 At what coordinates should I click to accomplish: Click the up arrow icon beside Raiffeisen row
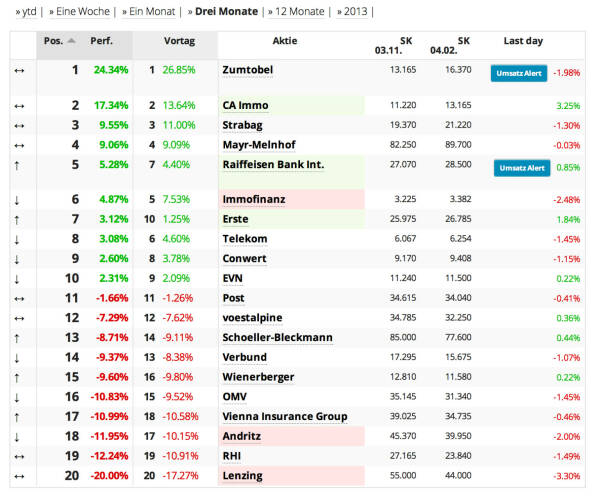click(19, 164)
